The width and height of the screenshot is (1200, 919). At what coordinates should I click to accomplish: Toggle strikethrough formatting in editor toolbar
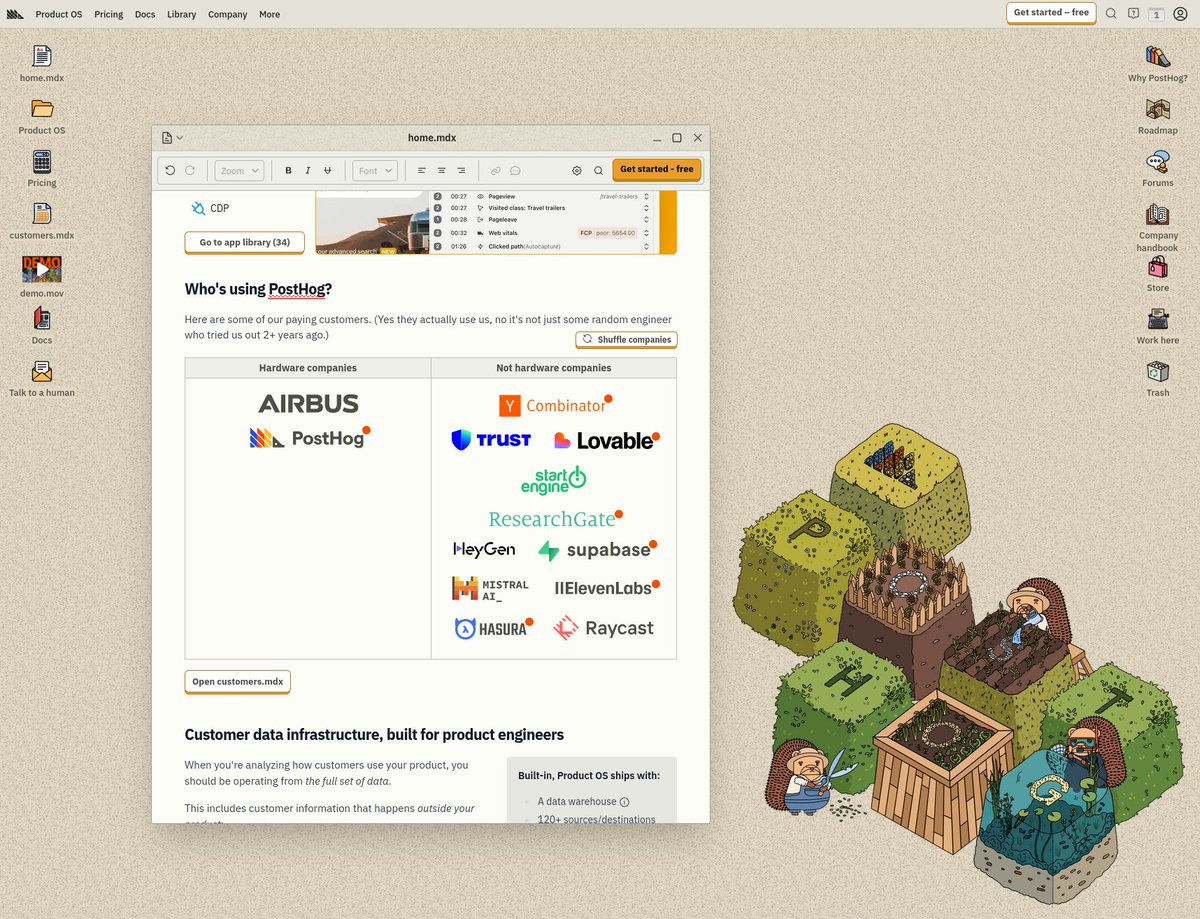point(327,171)
